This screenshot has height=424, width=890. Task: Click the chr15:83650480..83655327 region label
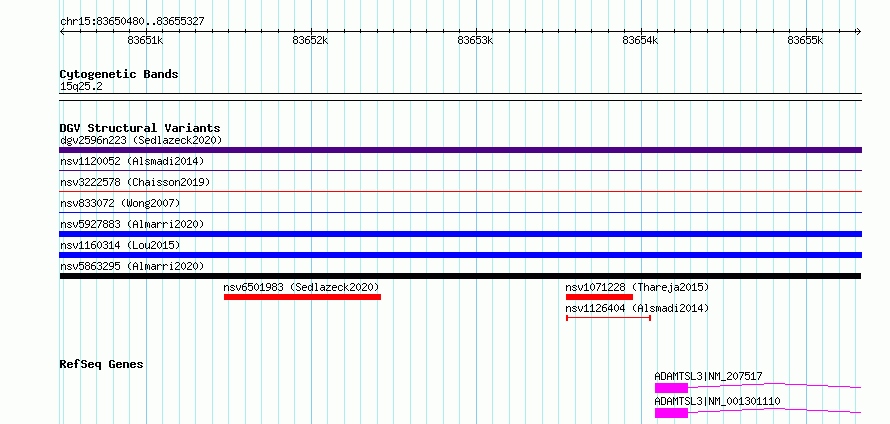[132, 22]
